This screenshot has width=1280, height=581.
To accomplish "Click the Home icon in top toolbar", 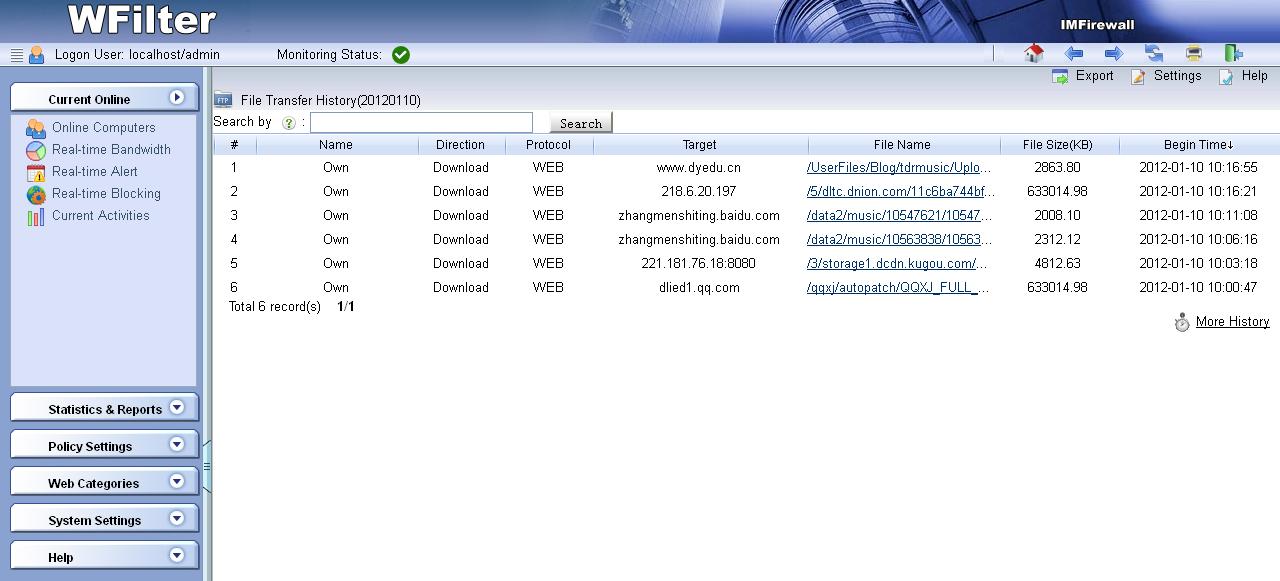I will 1034,54.
